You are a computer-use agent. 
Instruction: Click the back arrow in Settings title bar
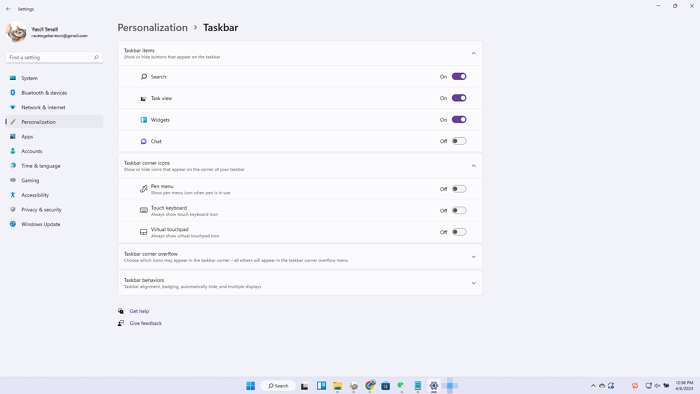[x=8, y=9]
